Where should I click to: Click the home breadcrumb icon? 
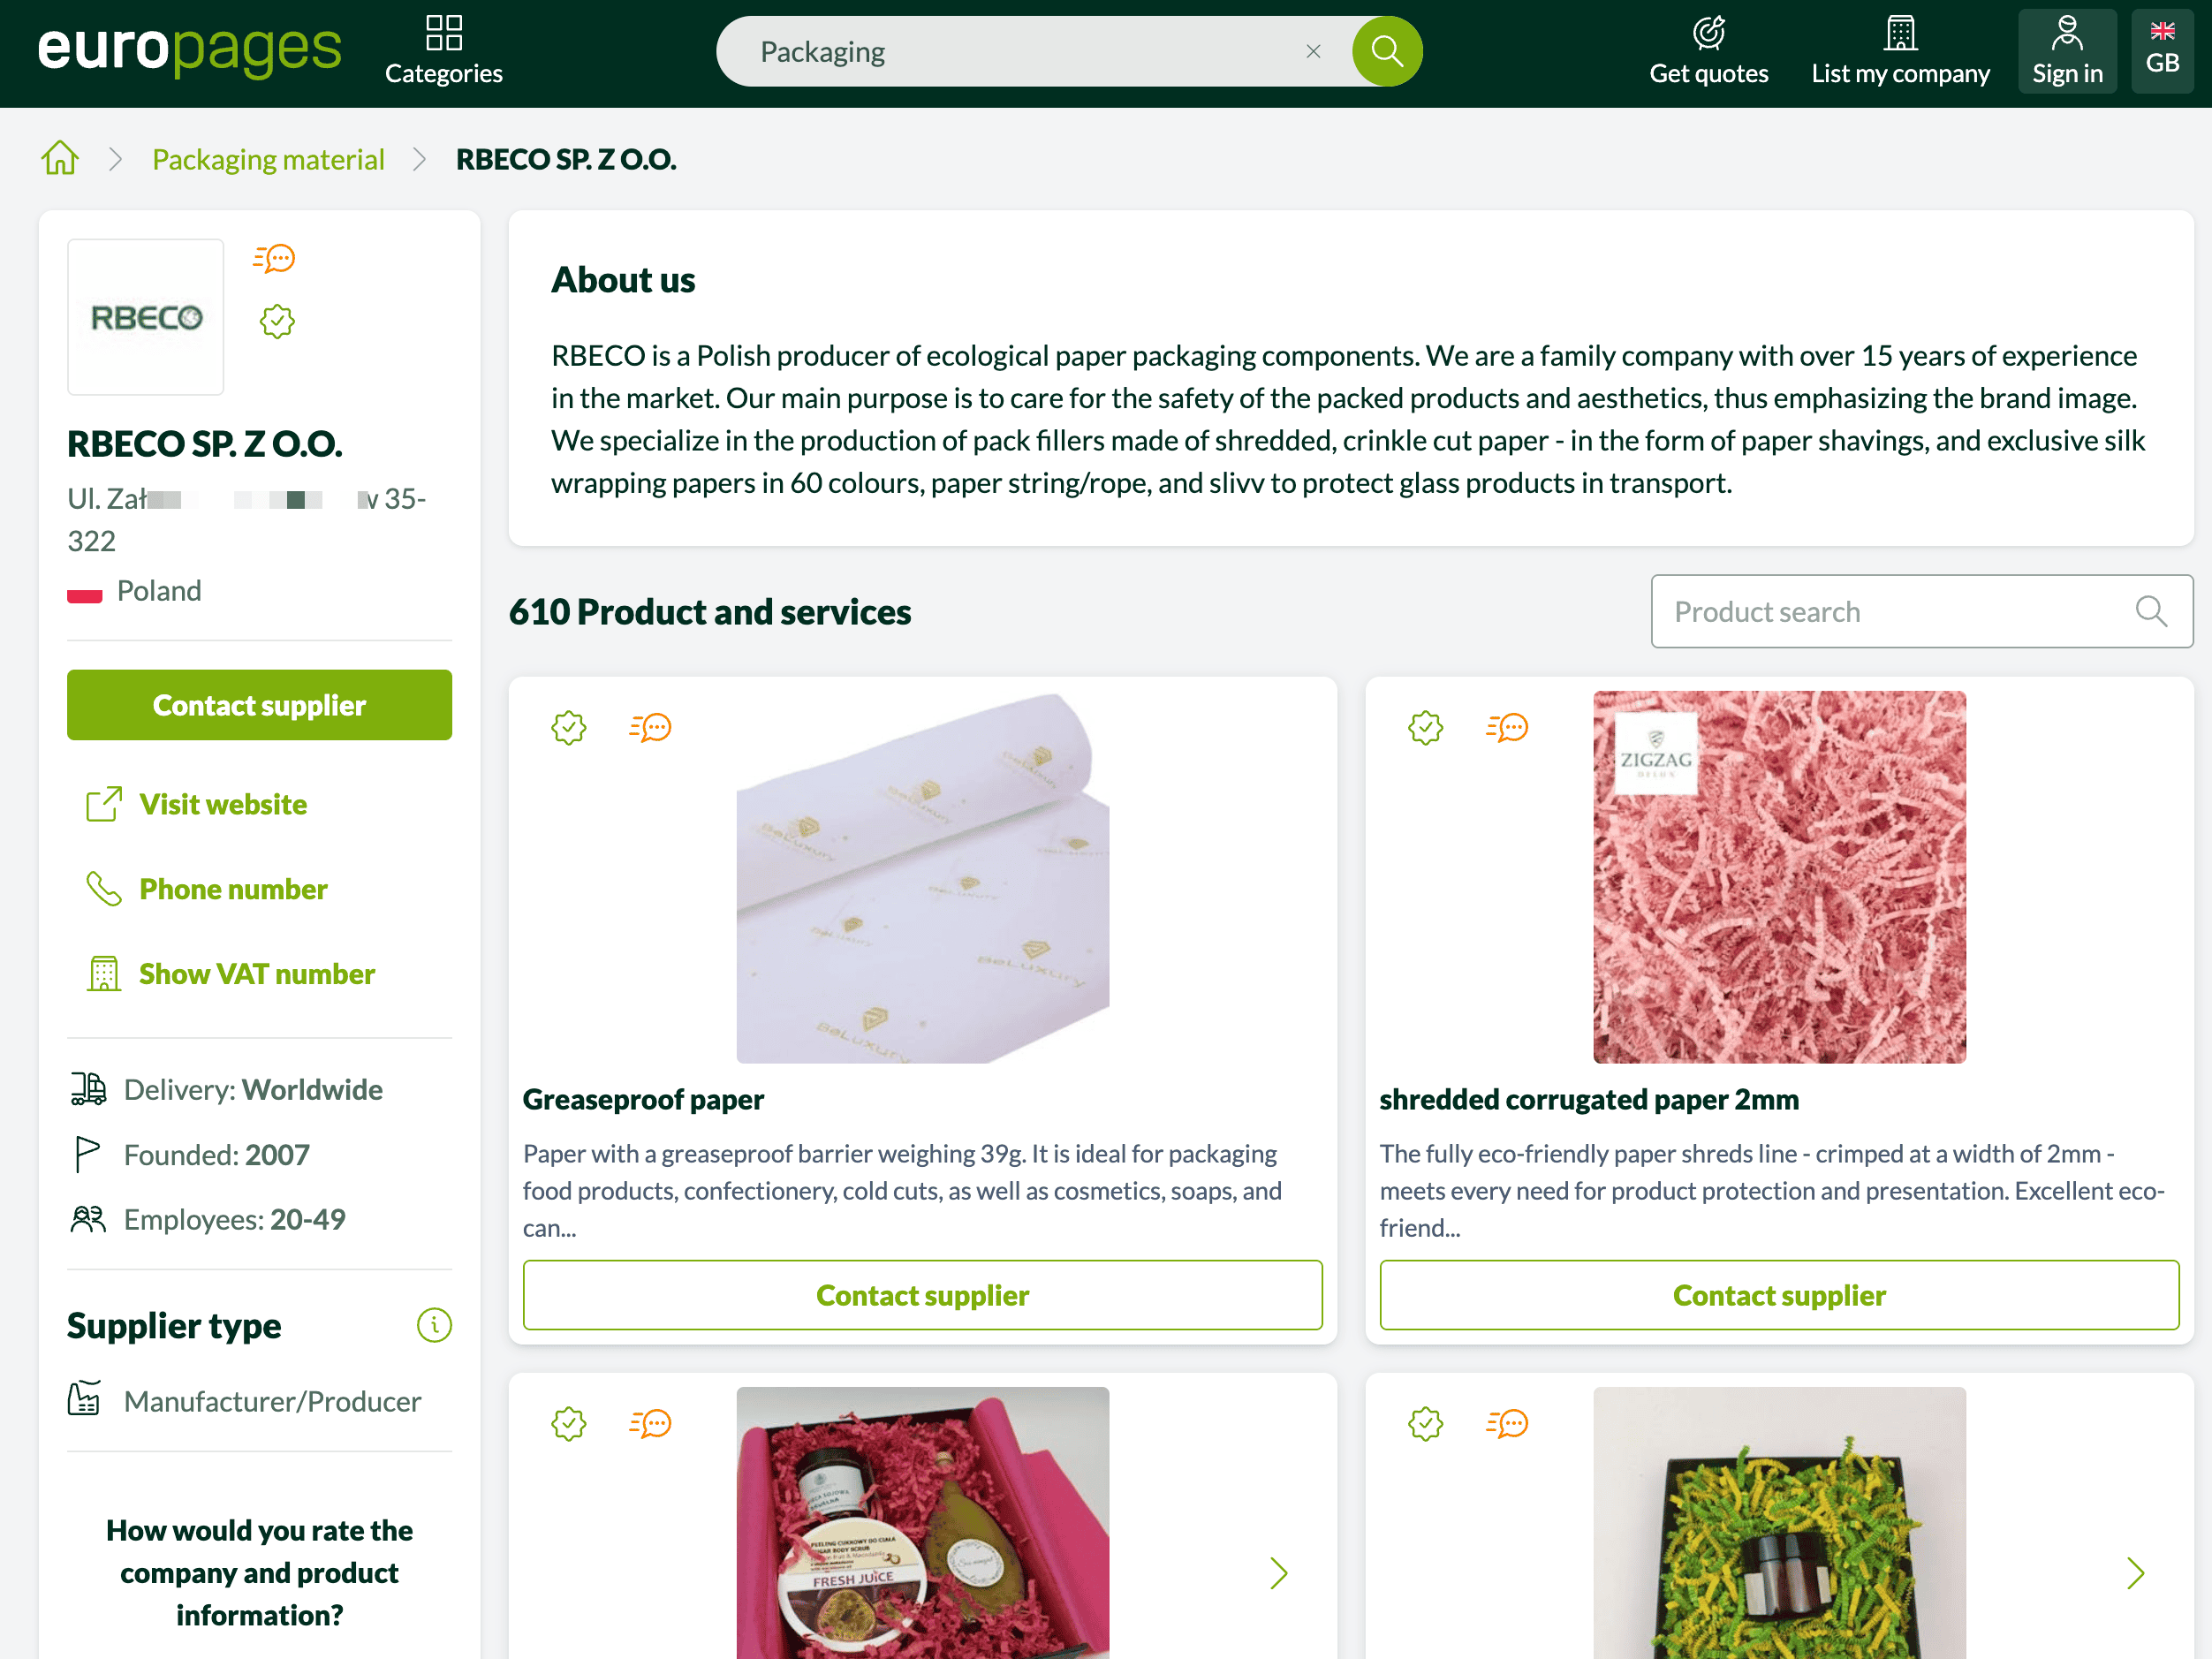pyautogui.click(x=60, y=158)
